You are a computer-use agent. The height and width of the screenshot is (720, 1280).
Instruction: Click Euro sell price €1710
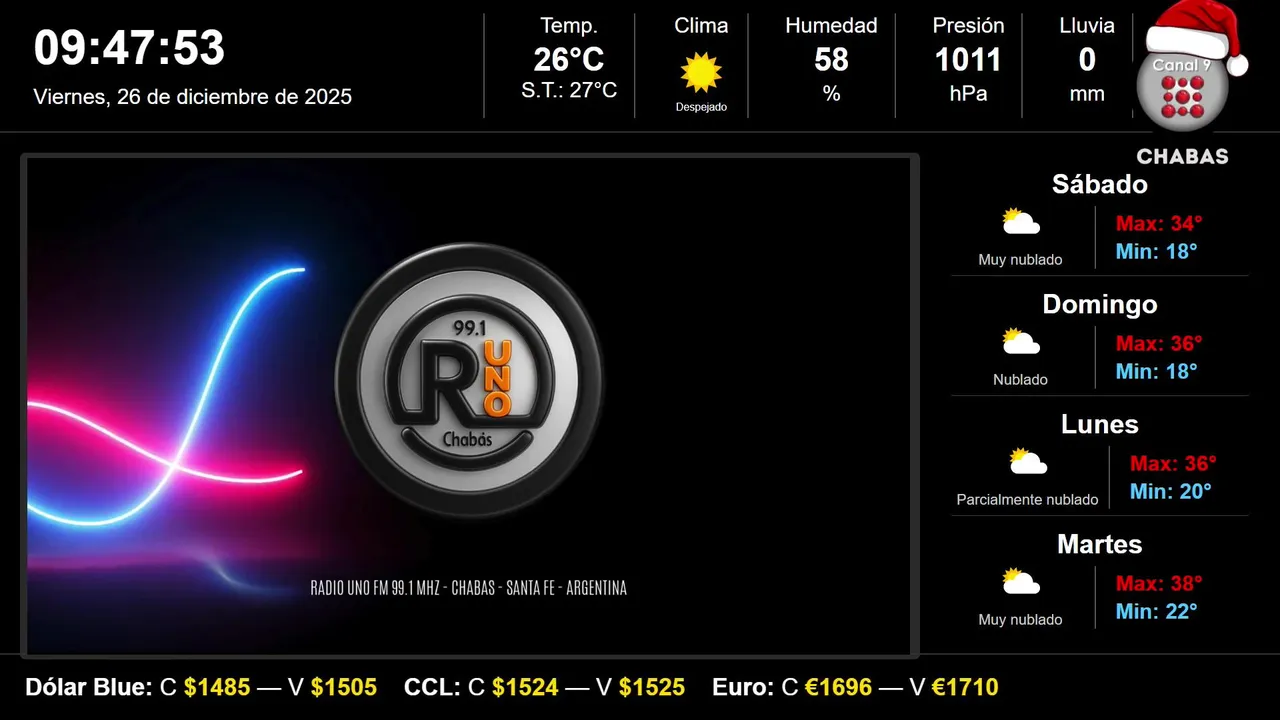965,687
